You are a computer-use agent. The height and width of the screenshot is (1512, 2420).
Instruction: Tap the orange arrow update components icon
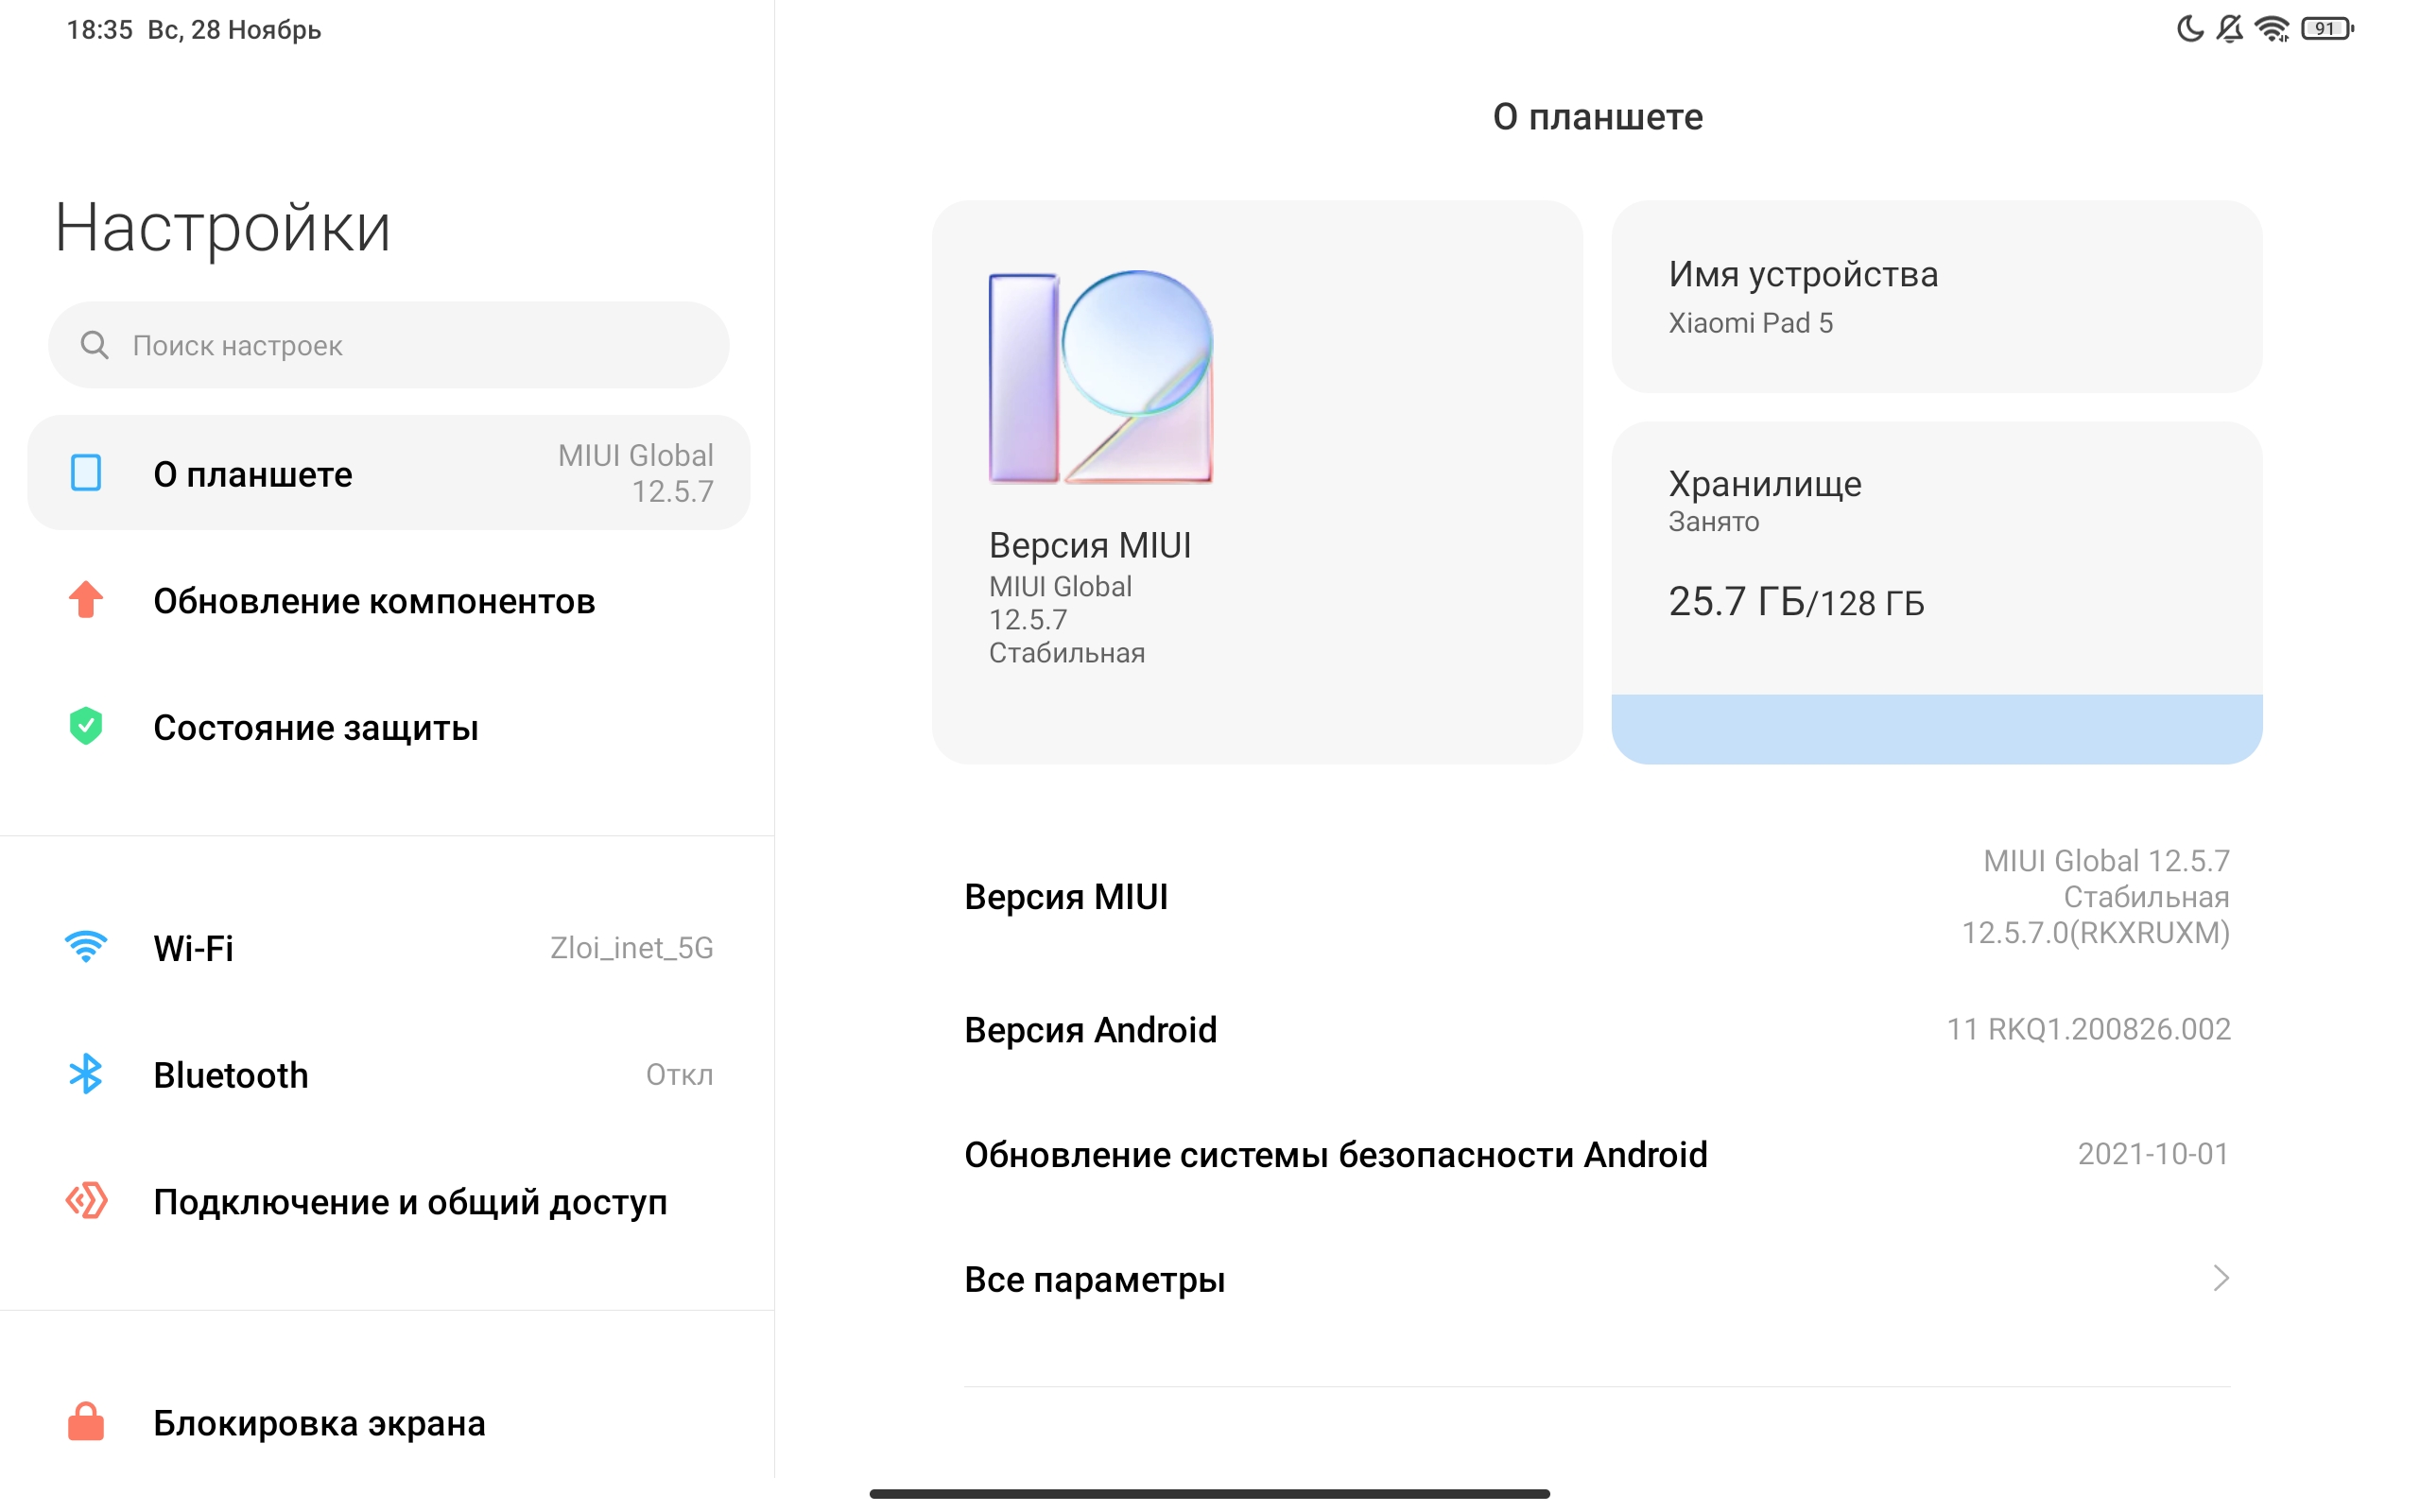[86, 600]
